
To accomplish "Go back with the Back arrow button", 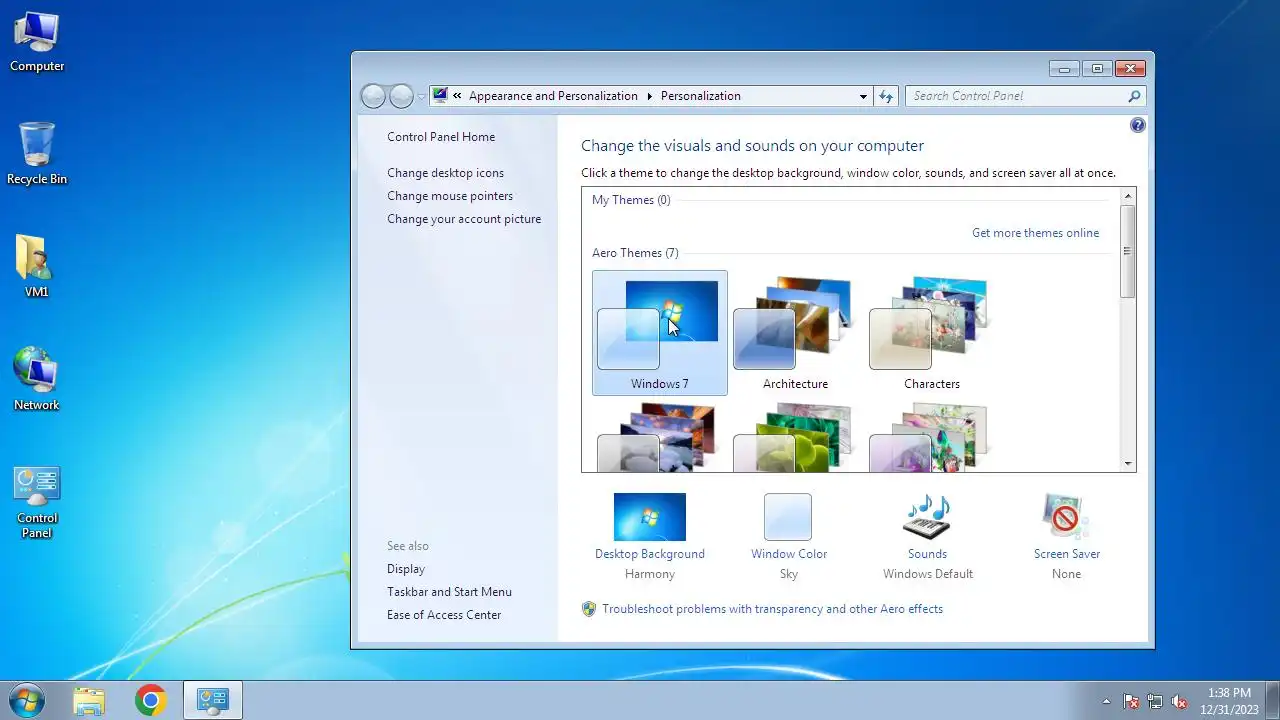I will coord(373,96).
